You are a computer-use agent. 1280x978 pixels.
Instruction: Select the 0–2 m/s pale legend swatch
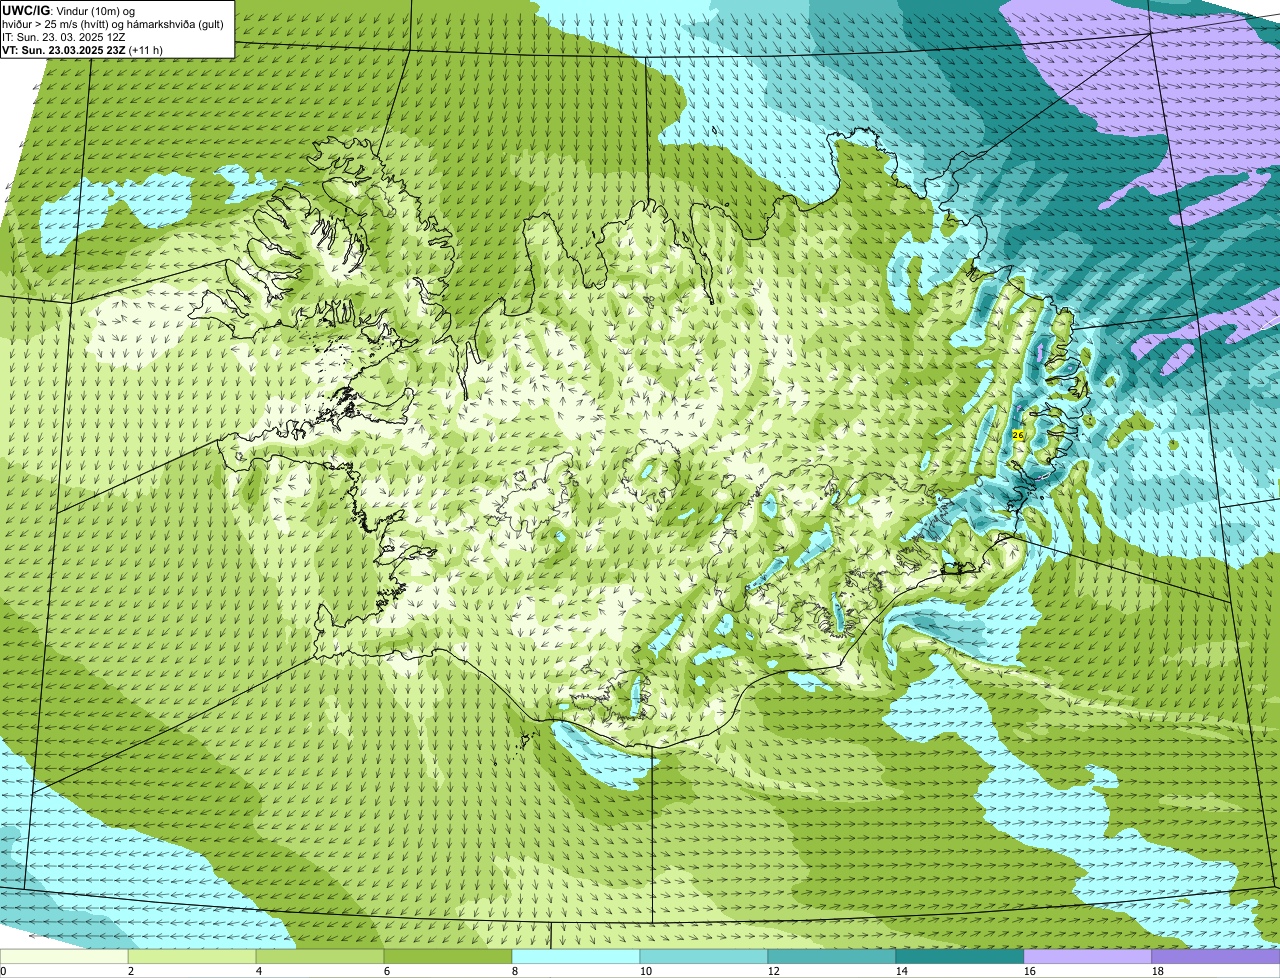coord(64,957)
